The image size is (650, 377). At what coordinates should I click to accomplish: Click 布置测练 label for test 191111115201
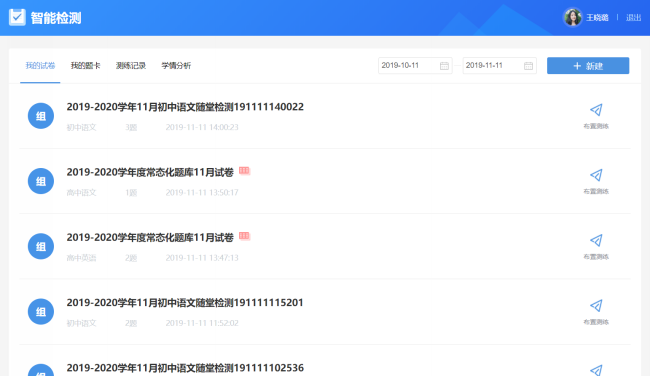[x=596, y=322]
